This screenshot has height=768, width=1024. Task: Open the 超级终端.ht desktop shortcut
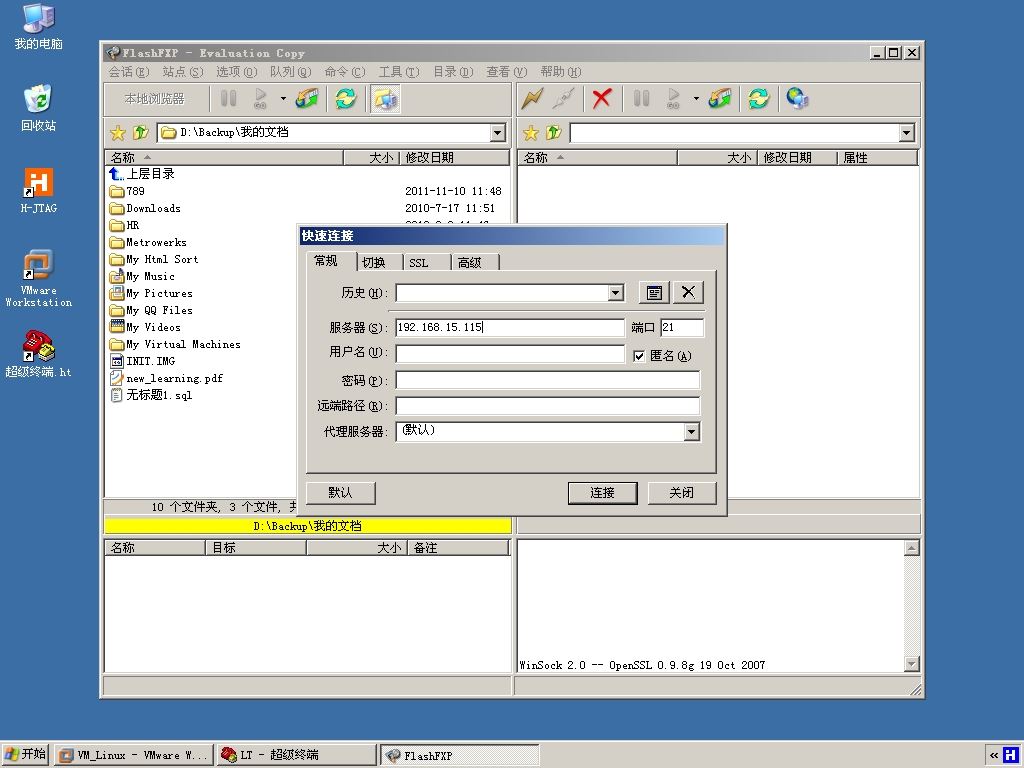tap(39, 354)
